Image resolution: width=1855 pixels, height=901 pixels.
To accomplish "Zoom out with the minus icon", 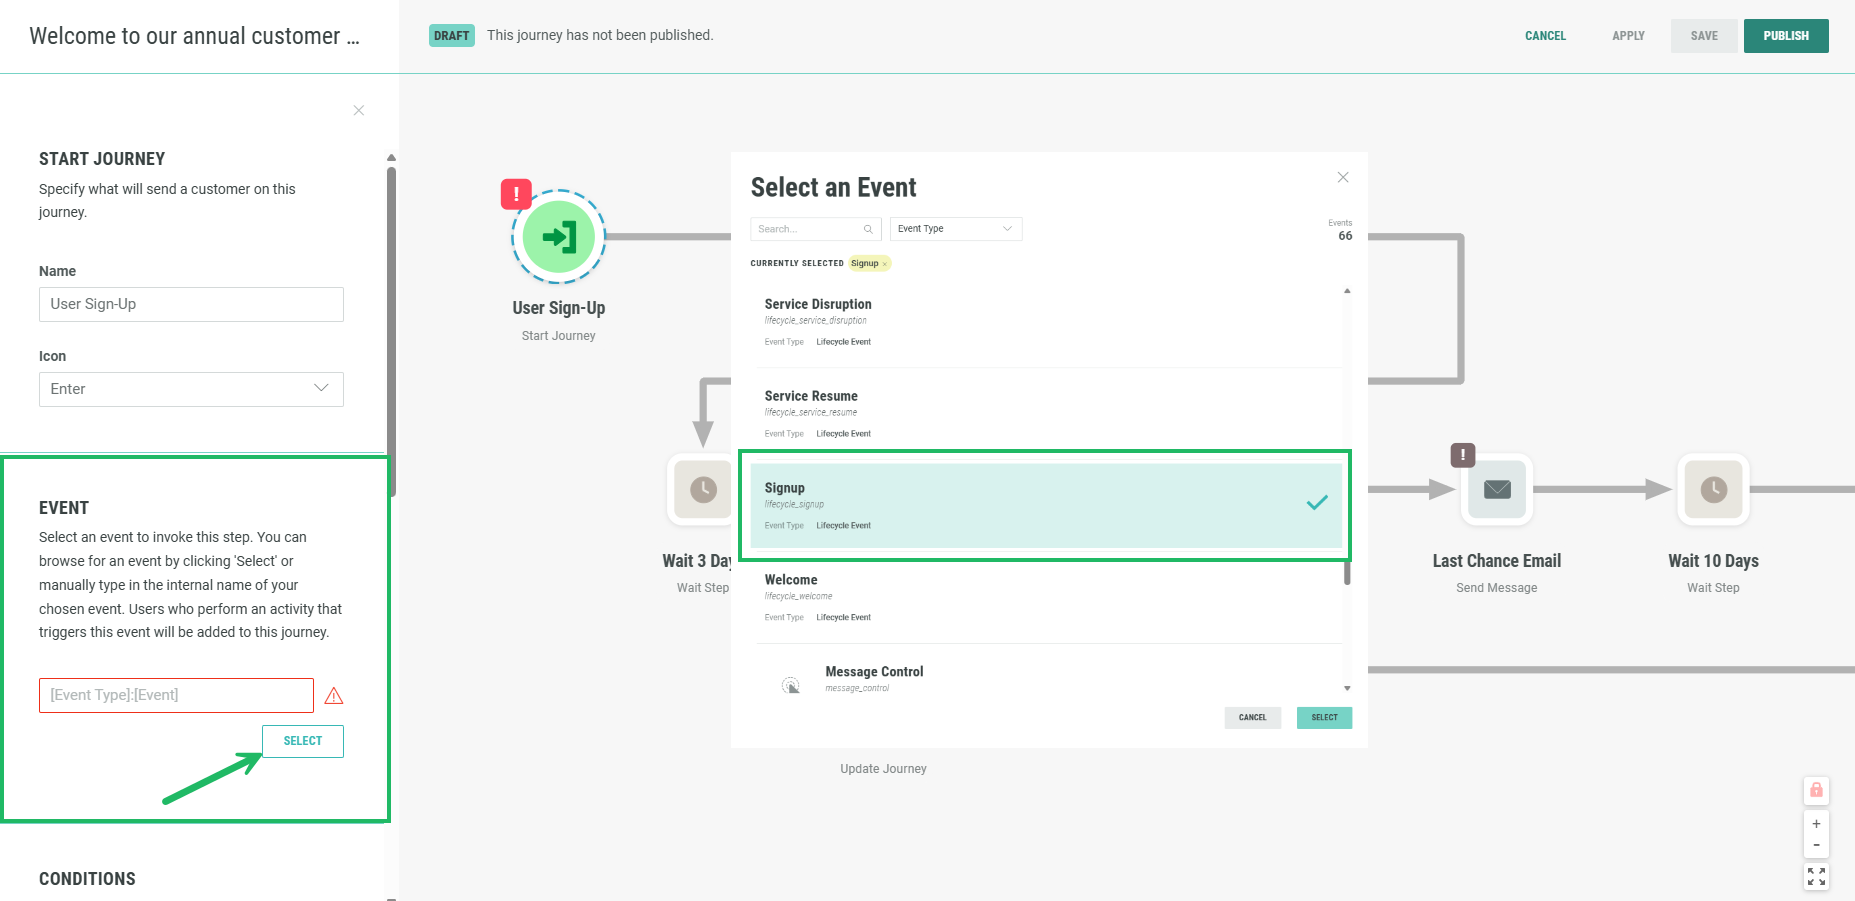I will pyautogui.click(x=1816, y=846).
